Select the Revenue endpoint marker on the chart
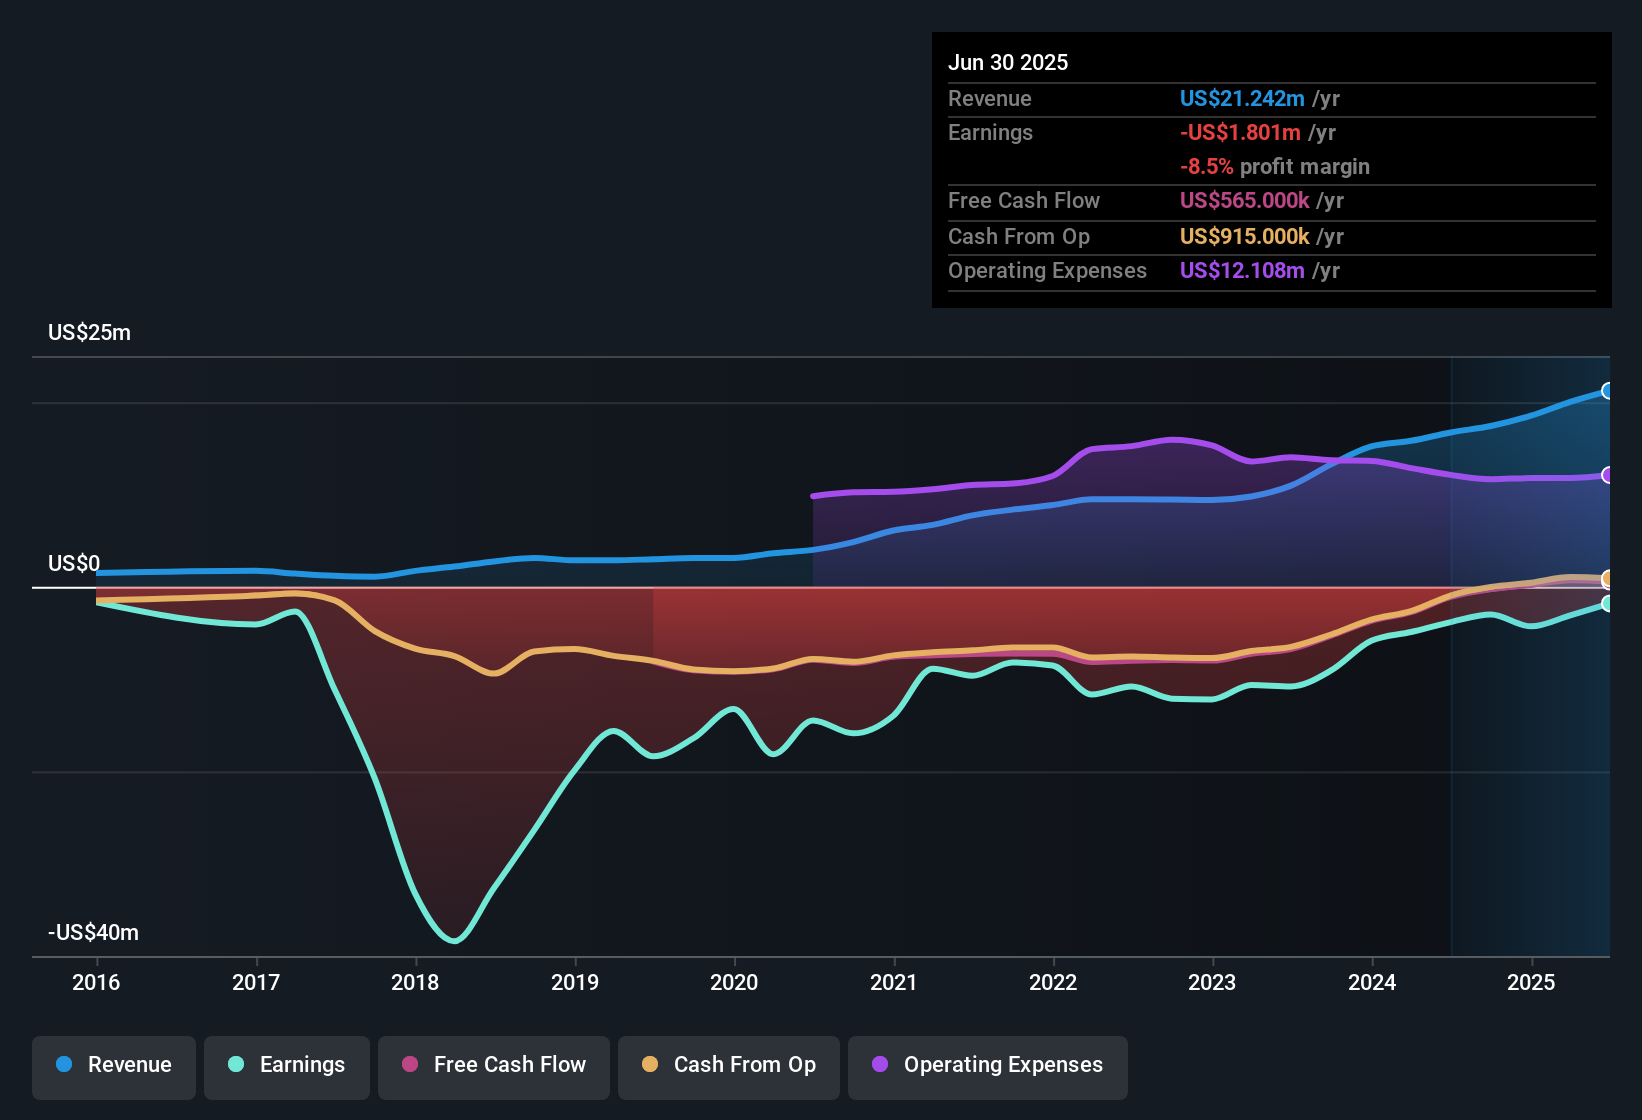1642x1120 pixels. (x=1607, y=390)
